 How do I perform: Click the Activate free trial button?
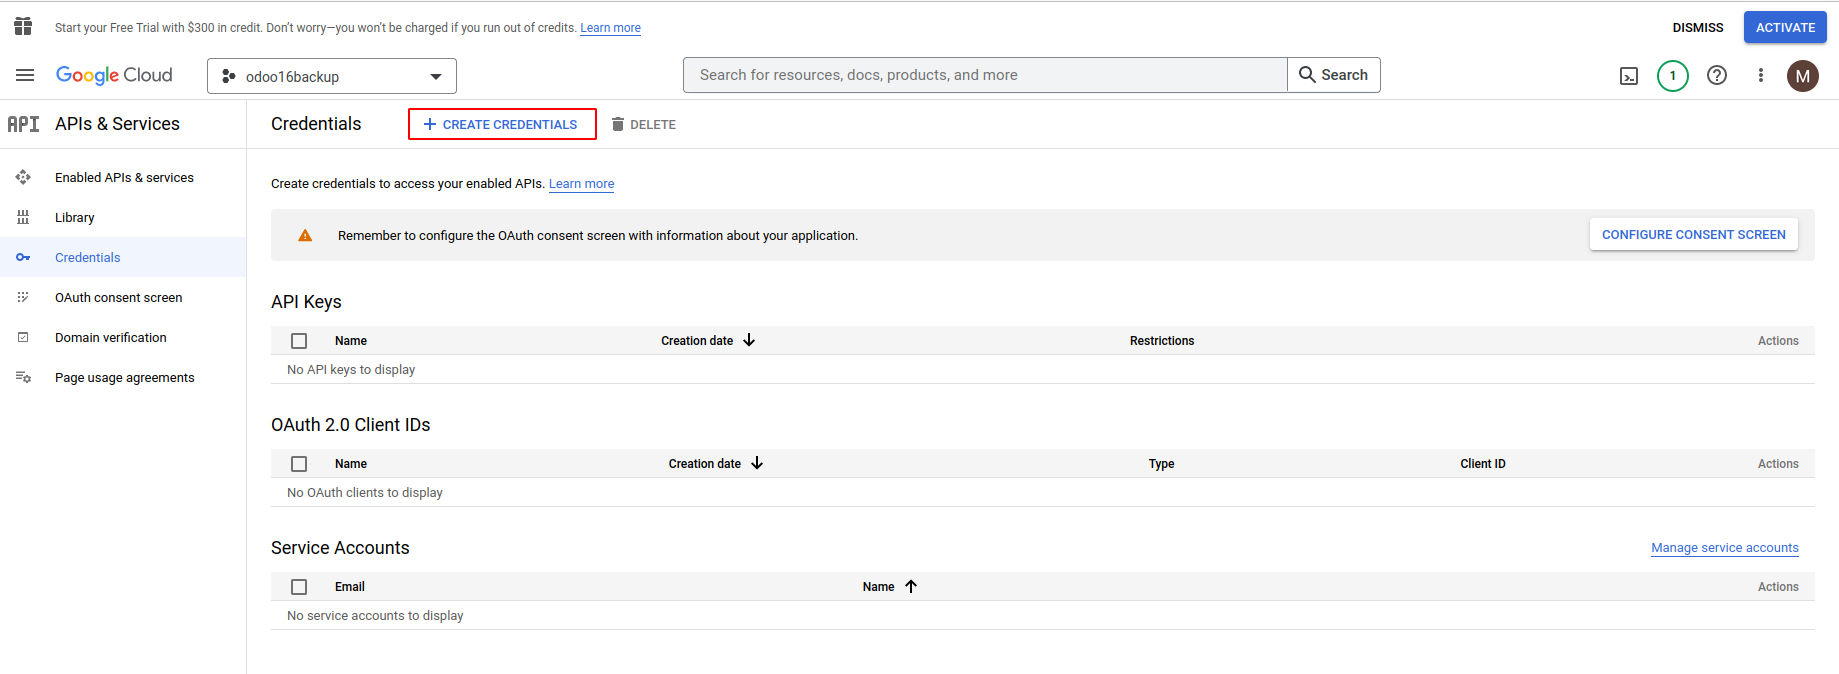pyautogui.click(x=1785, y=28)
